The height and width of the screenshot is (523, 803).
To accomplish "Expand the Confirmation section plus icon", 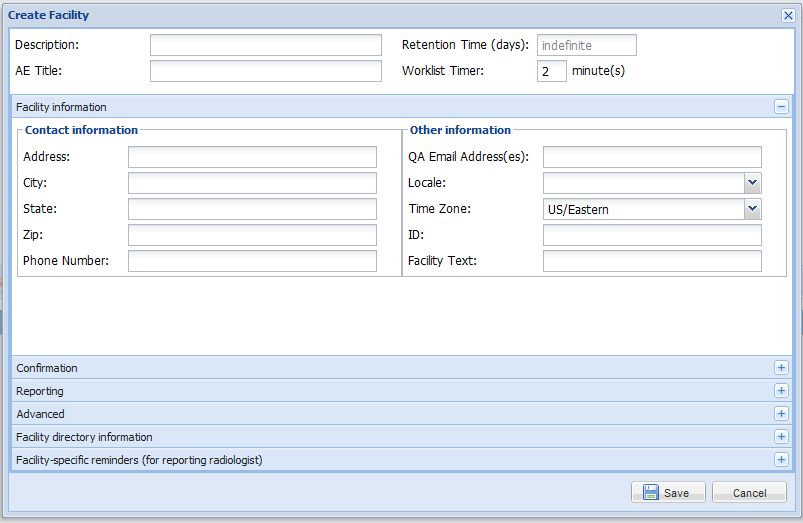I will [781, 368].
